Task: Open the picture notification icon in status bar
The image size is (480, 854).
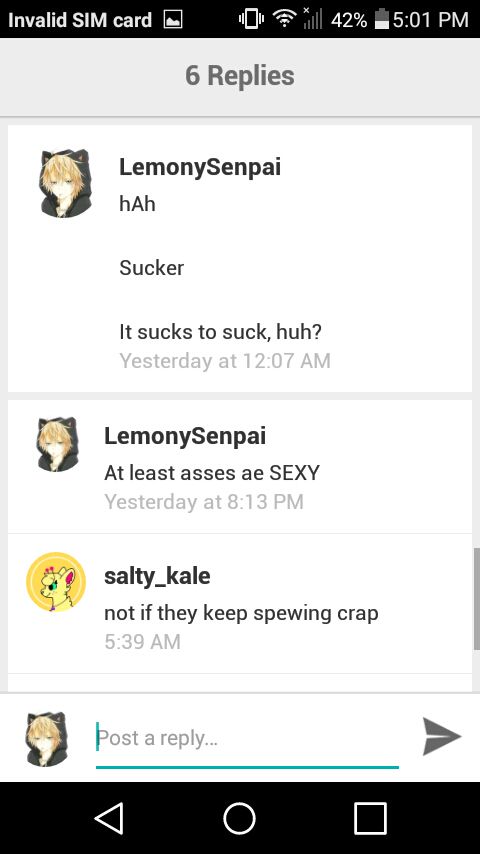Action: point(173,20)
